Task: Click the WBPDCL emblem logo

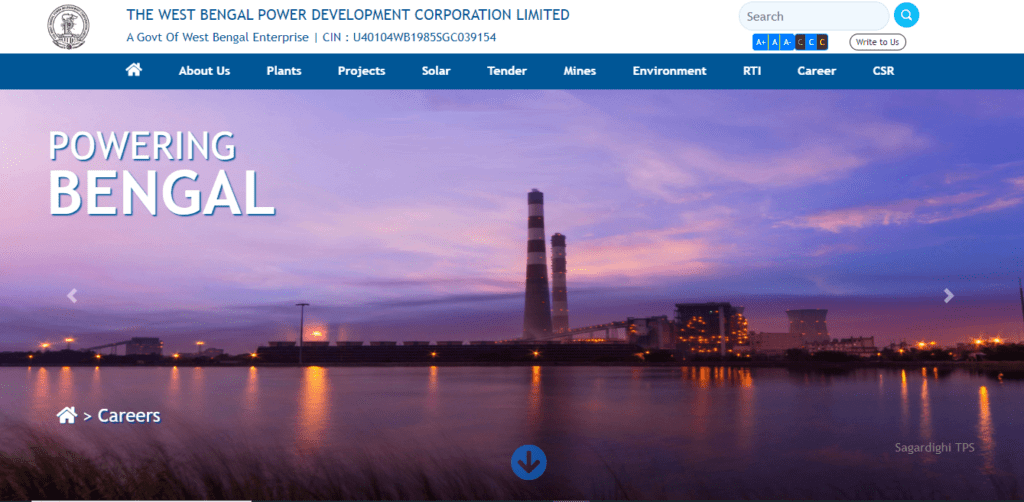Action: pos(68,27)
